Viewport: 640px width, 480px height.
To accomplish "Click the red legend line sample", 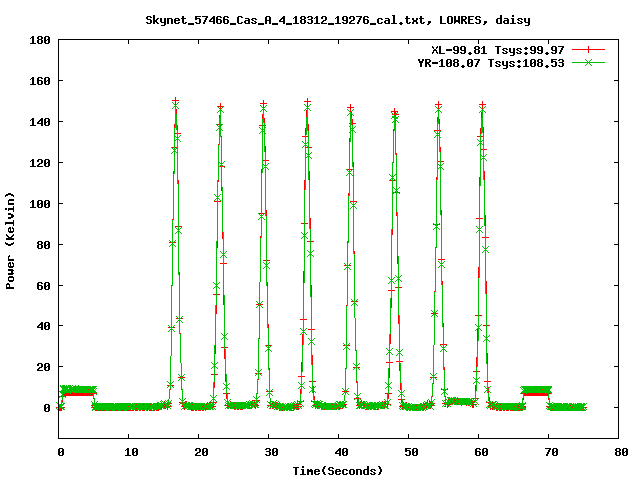I will (588, 50).
